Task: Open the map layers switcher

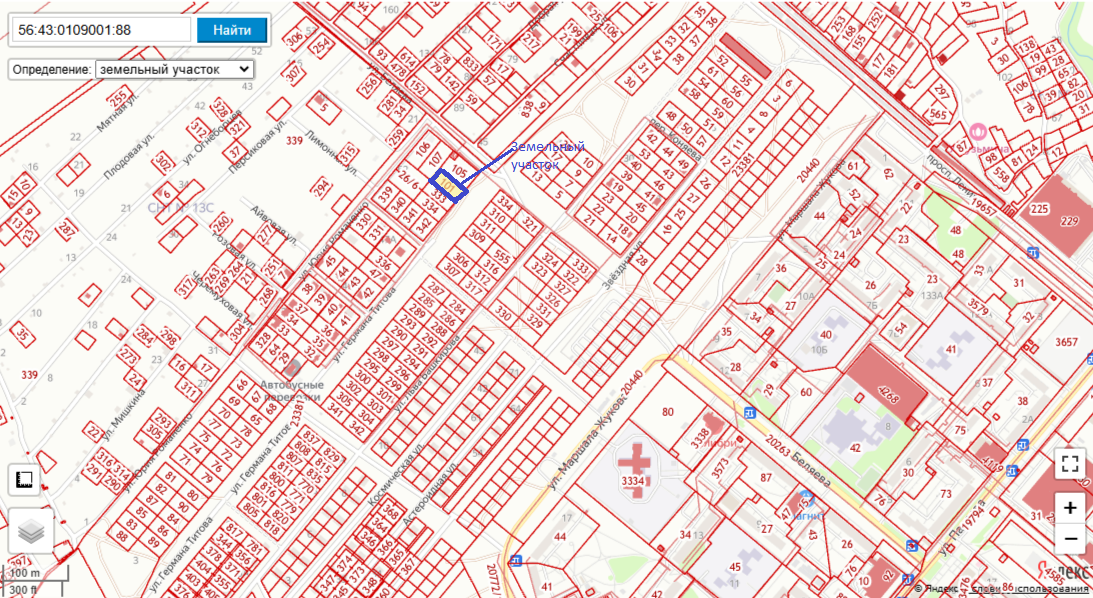Action: point(31,531)
